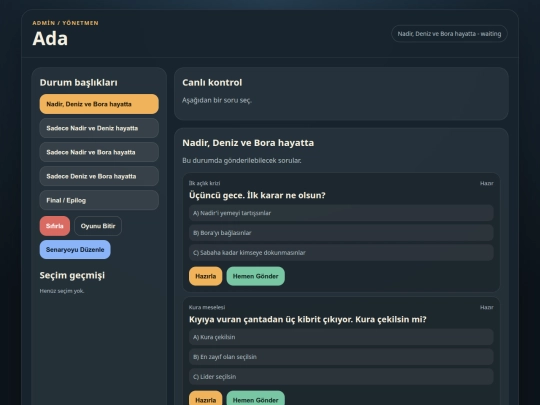The width and height of the screenshot is (540, 405).
Task: Open the 'Final / Epilog' heading
Action: point(99,200)
